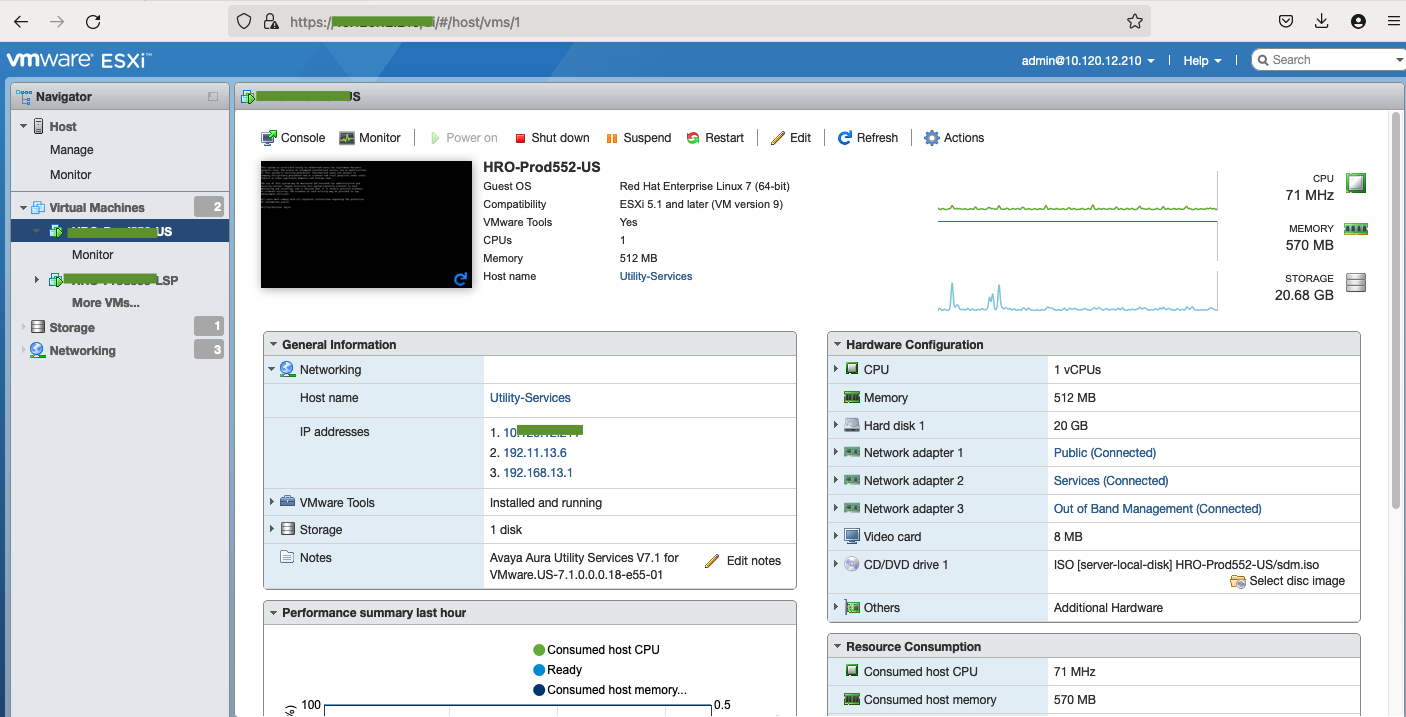Image resolution: width=1406 pixels, height=717 pixels.
Task: Open the Monitor toolbar button
Action: (369, 138)
